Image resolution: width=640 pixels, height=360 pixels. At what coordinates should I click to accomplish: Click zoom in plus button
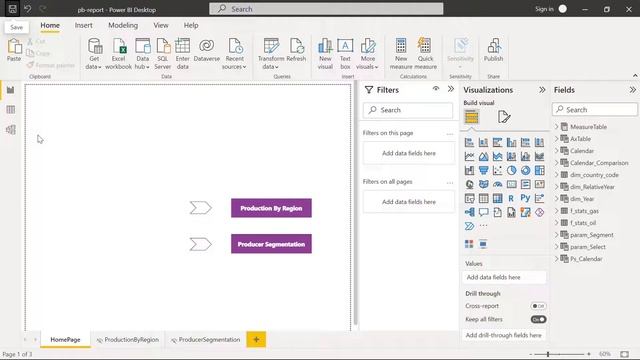pos(589,354)
